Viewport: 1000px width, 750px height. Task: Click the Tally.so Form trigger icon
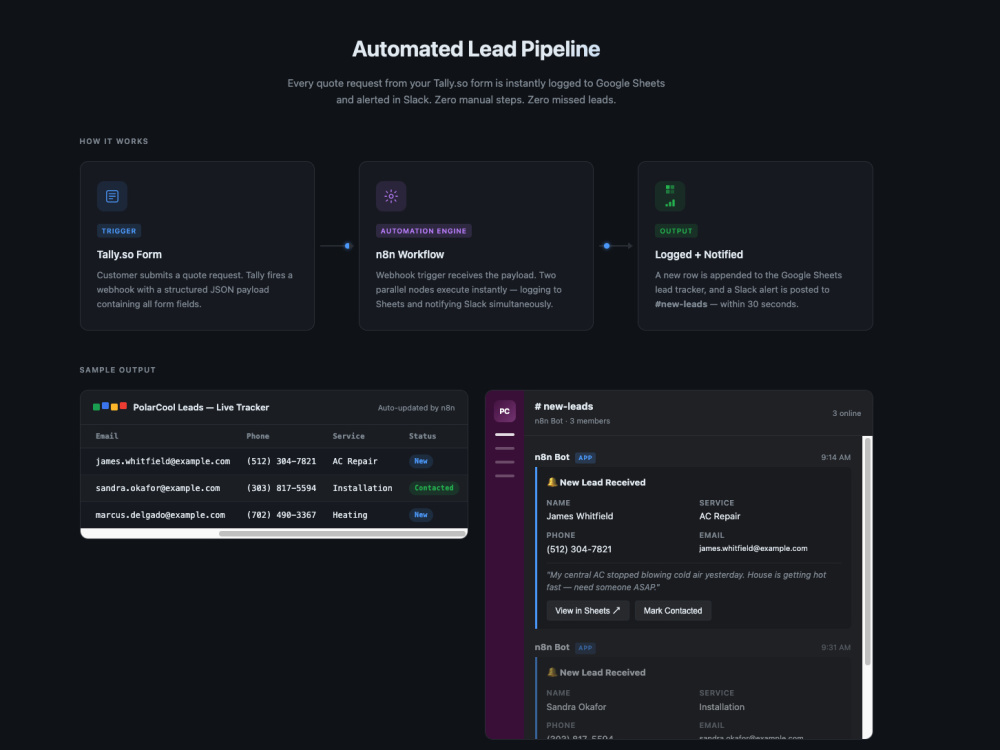(112, 196)
